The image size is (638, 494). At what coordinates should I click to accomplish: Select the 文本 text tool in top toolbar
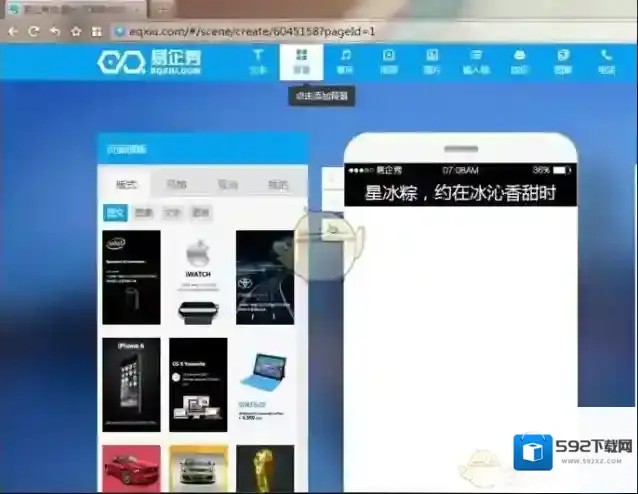(257, 61)
